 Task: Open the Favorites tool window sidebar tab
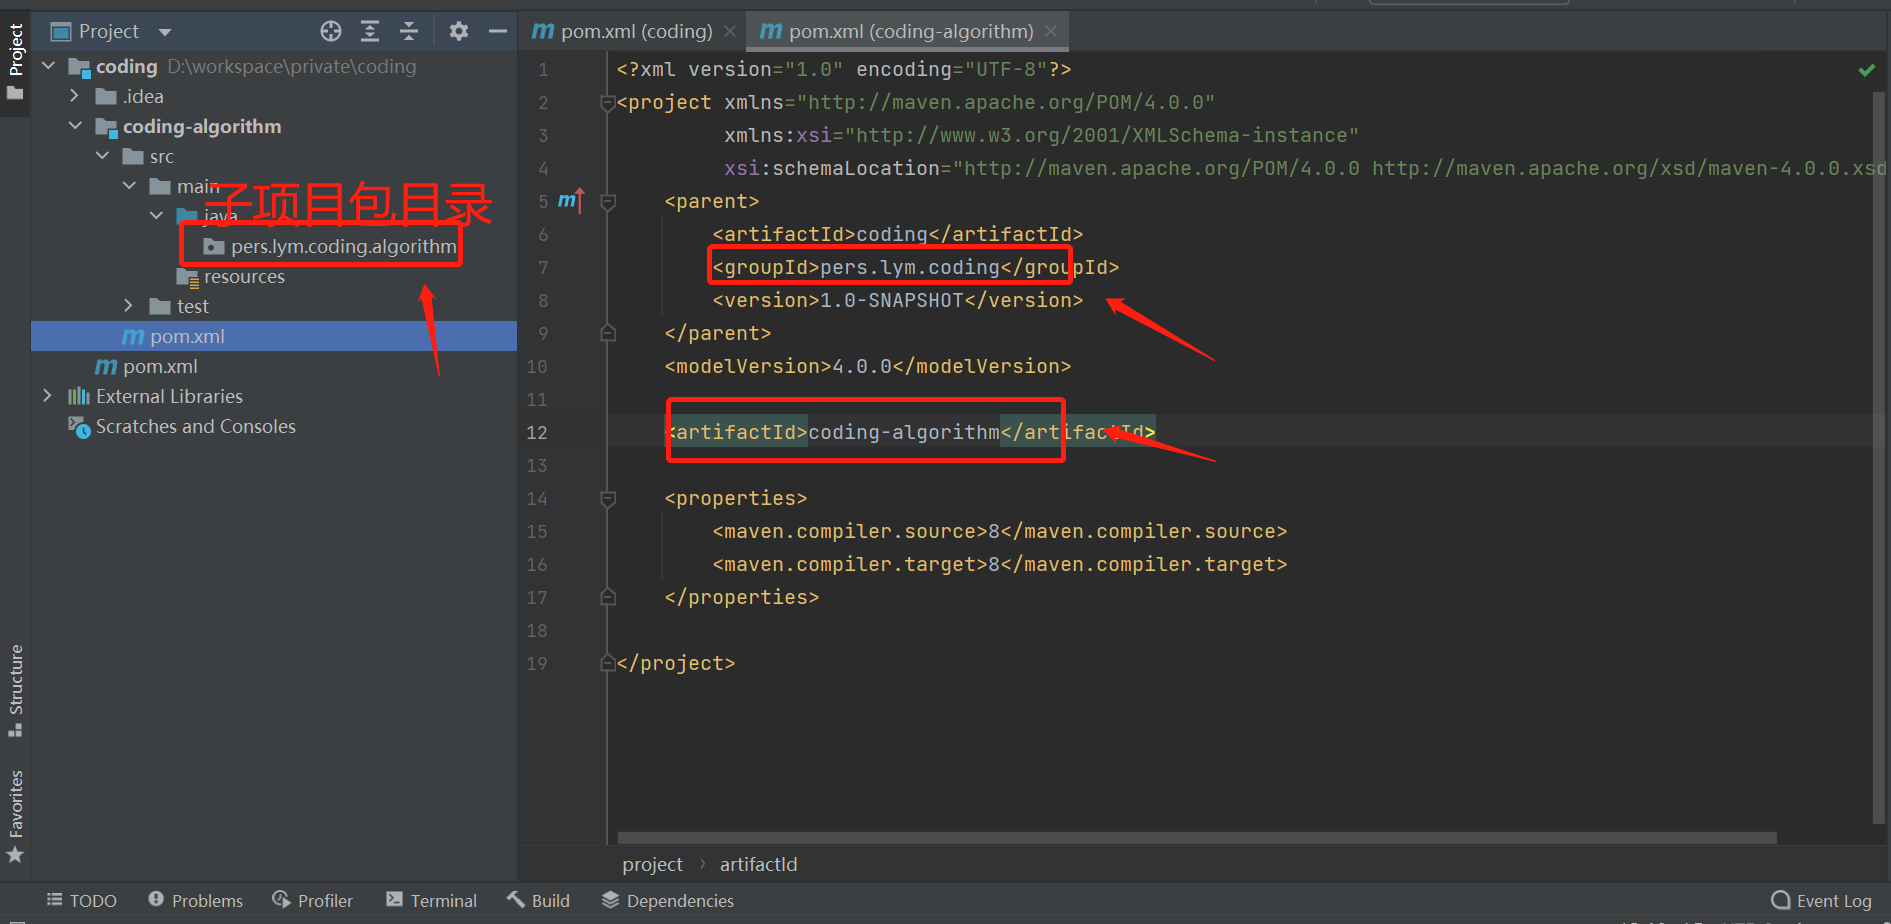15,815
